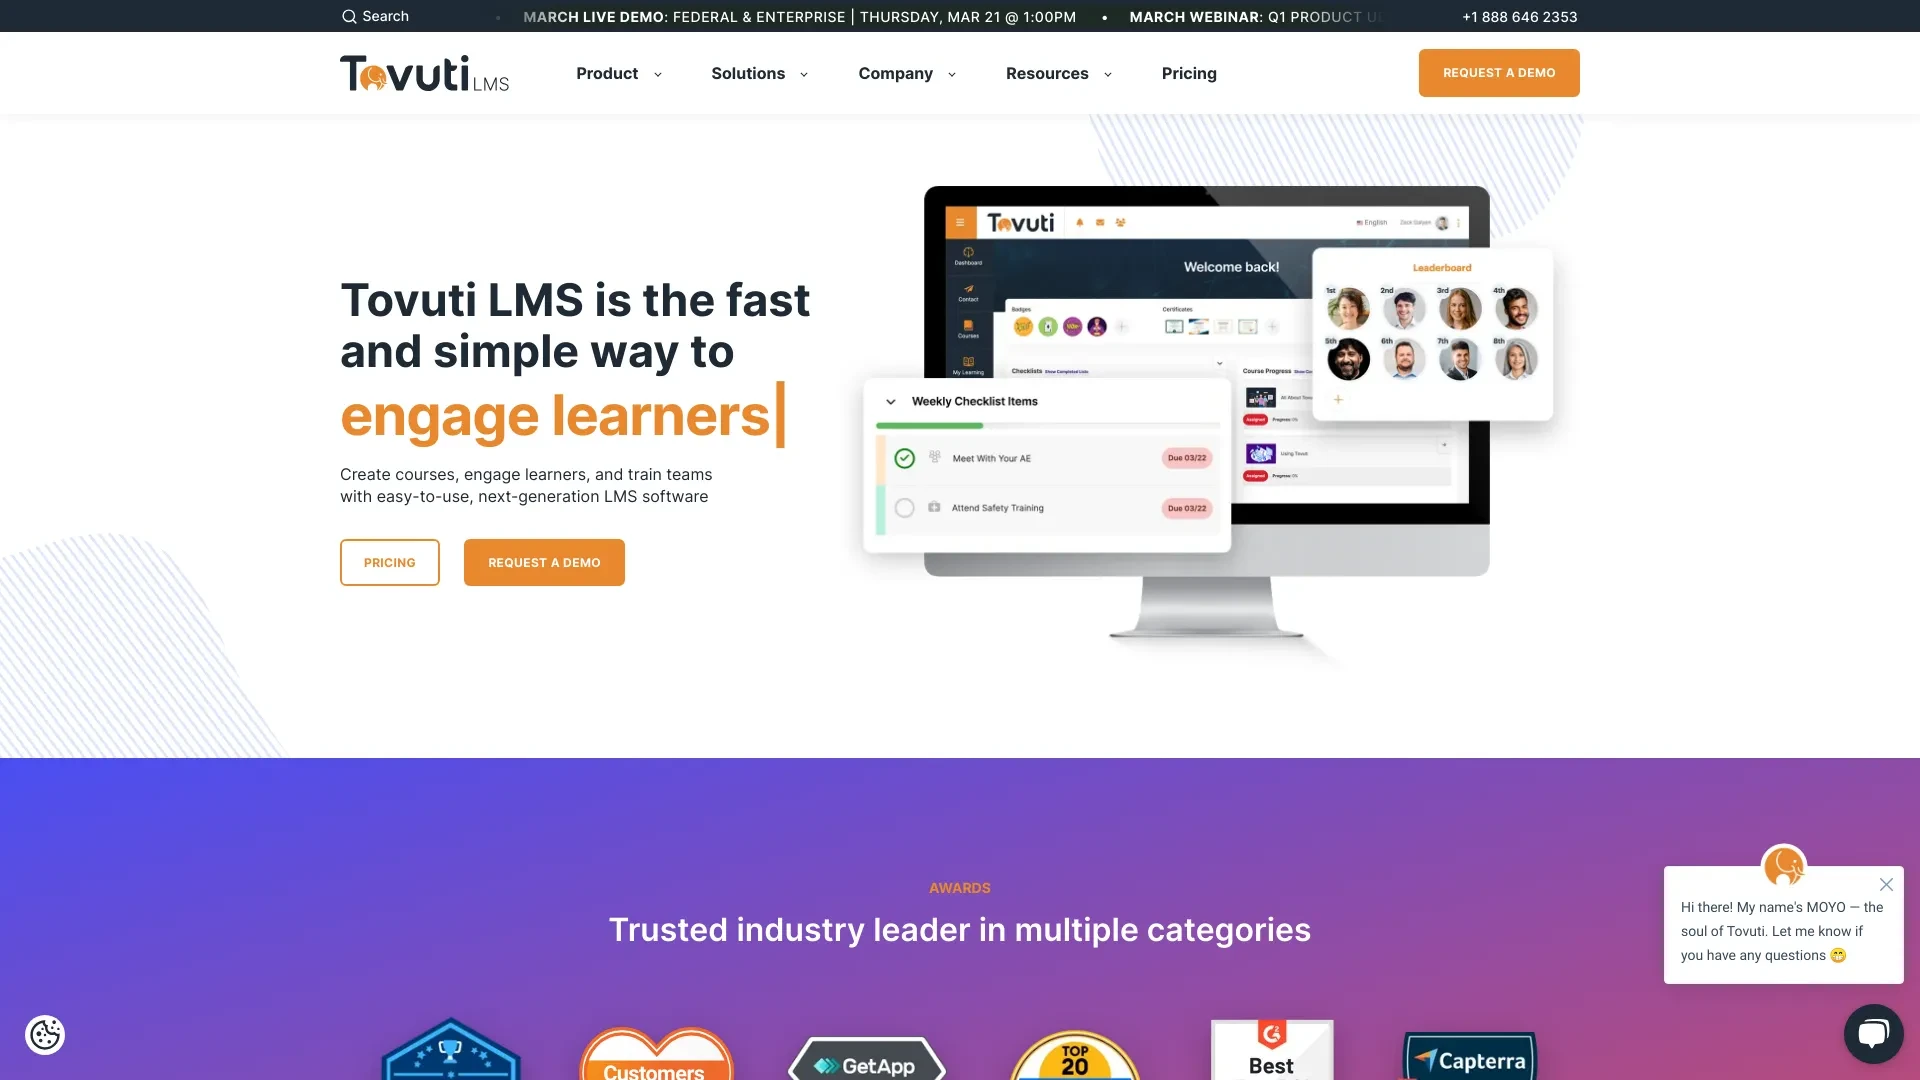Click the PRICING outlined button

(x=389, y=560)
